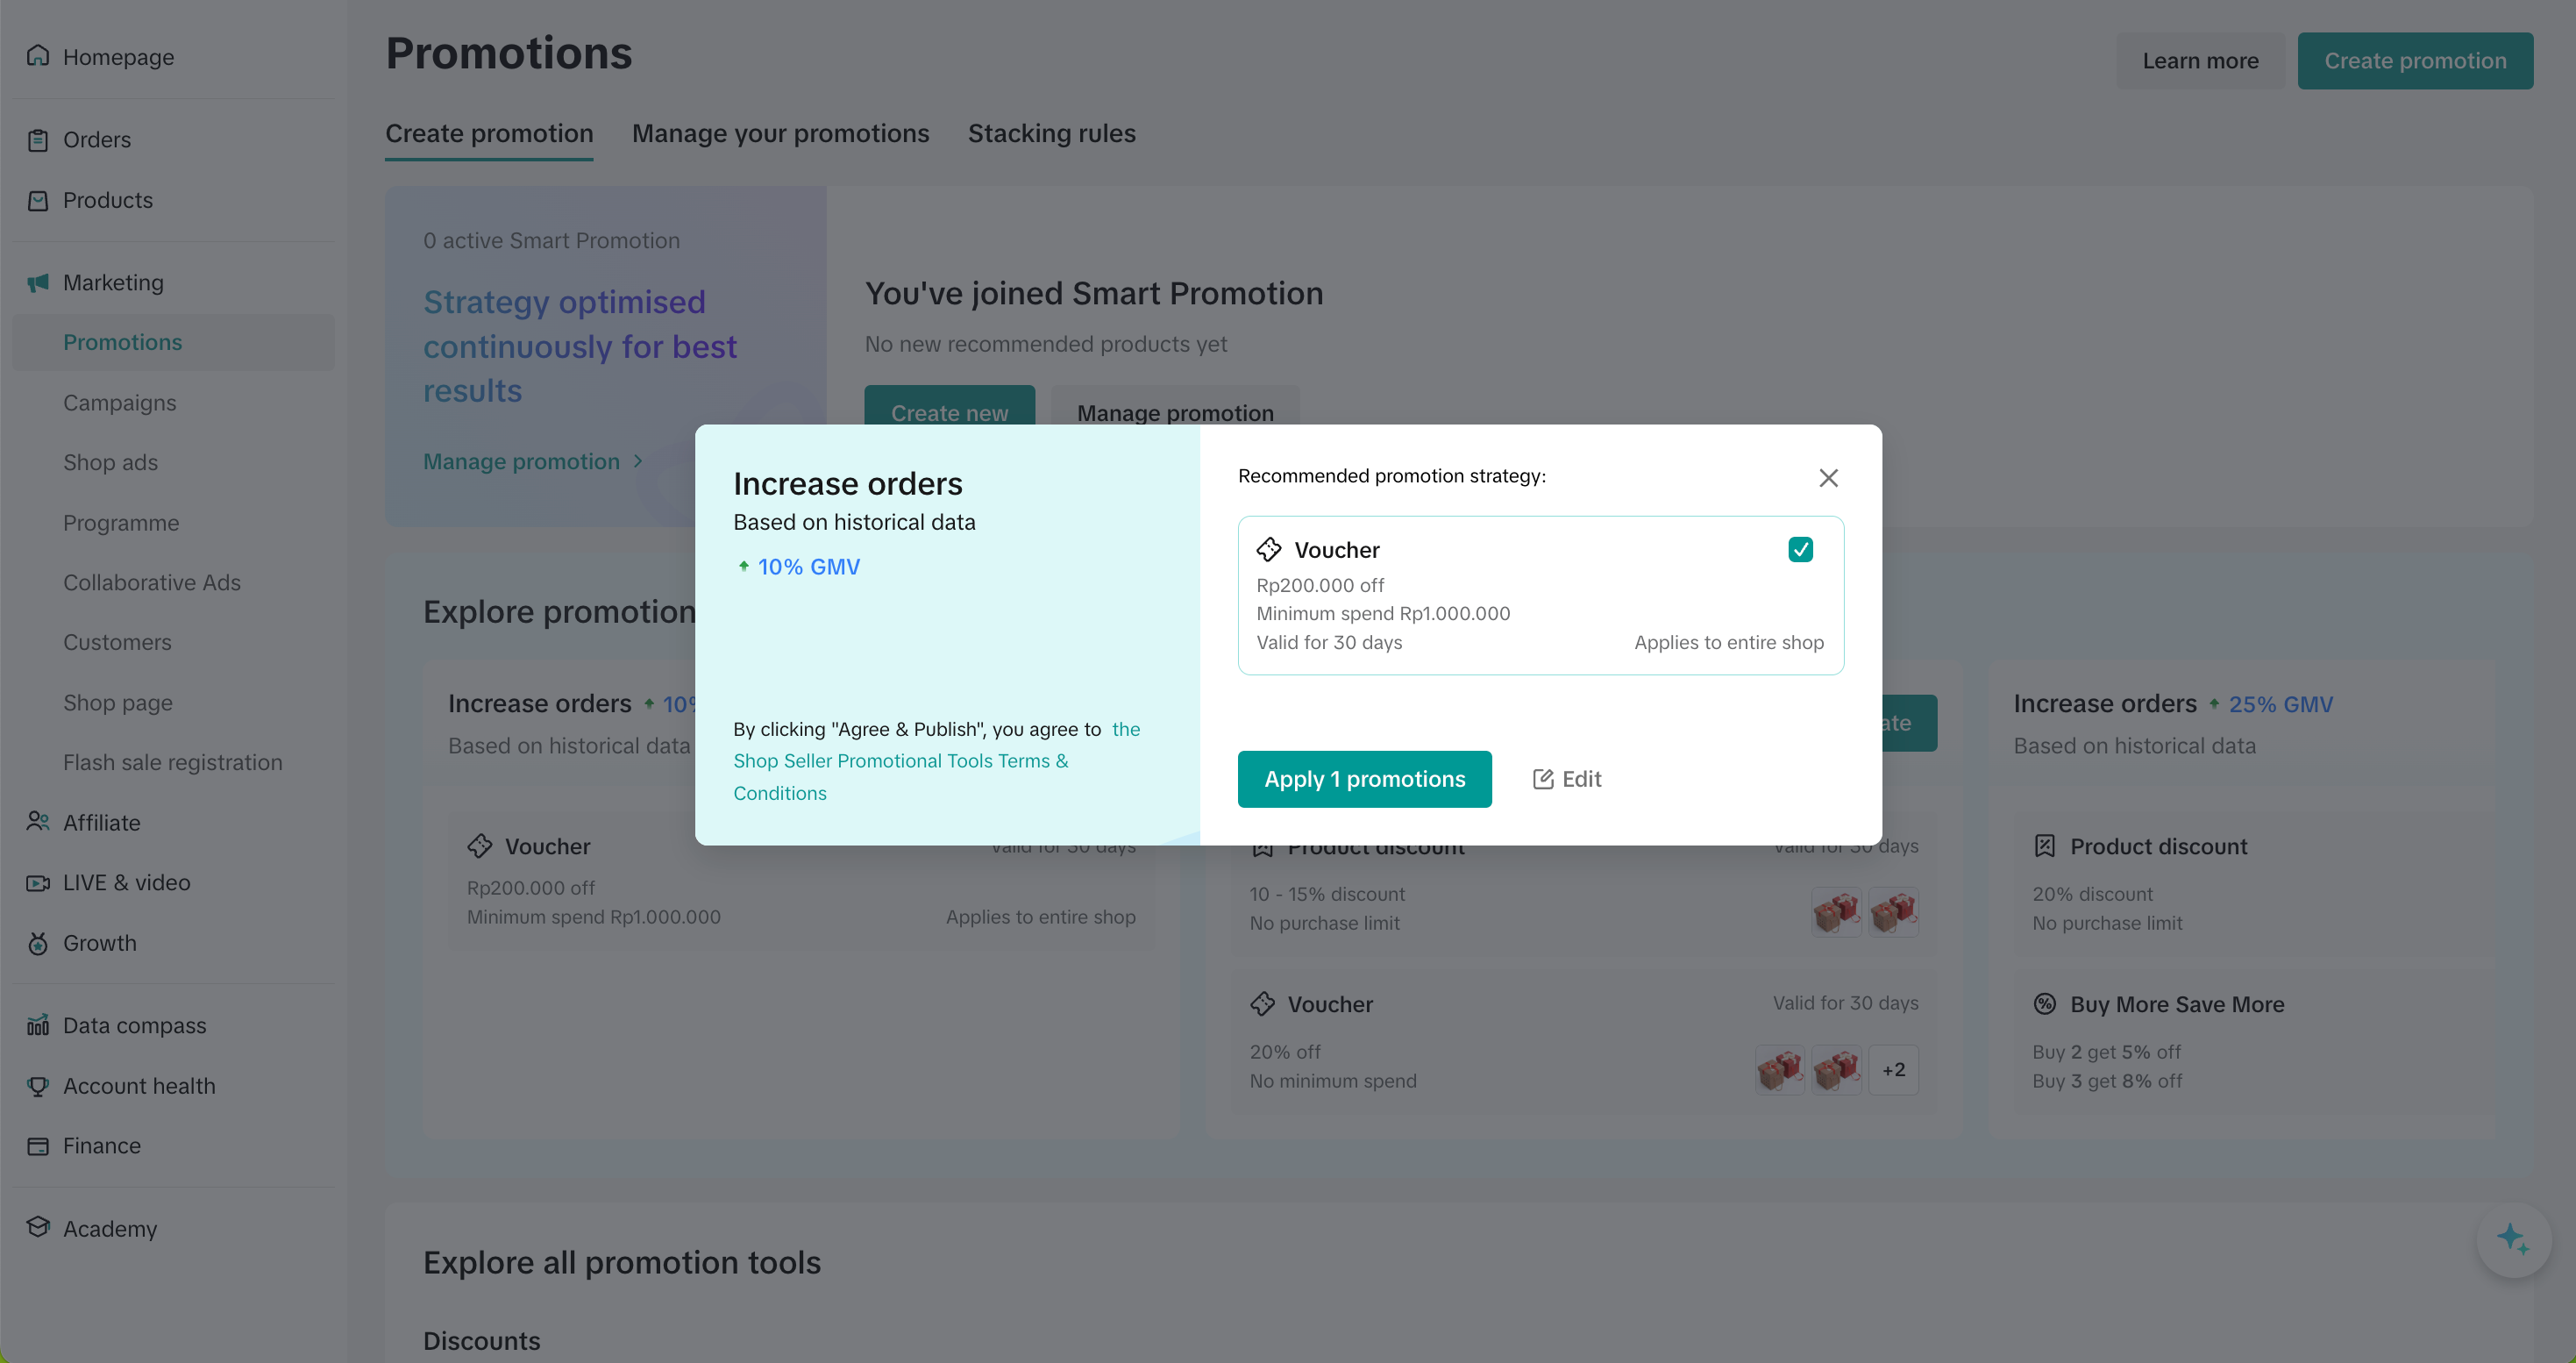Switch to Manage your promotions tab

point(780,133)
